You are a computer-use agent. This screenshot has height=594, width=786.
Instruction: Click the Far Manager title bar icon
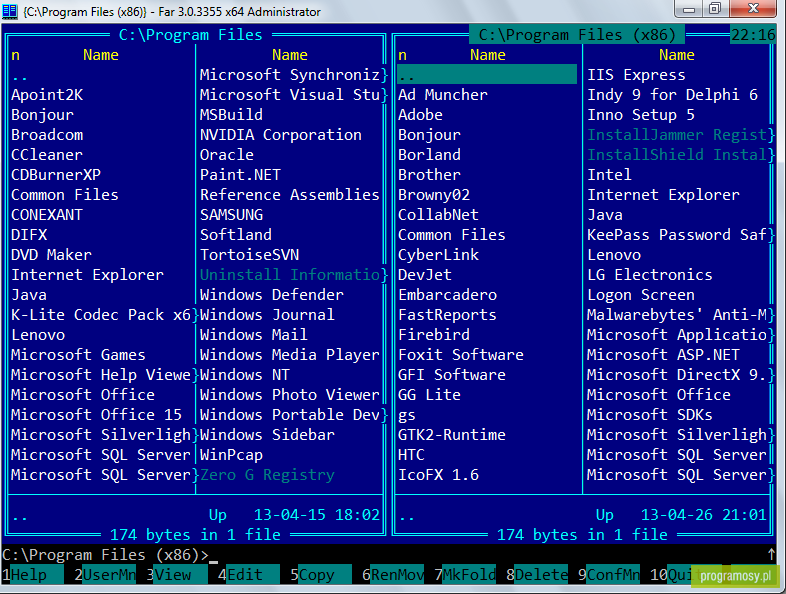click(x=10, y=11)
